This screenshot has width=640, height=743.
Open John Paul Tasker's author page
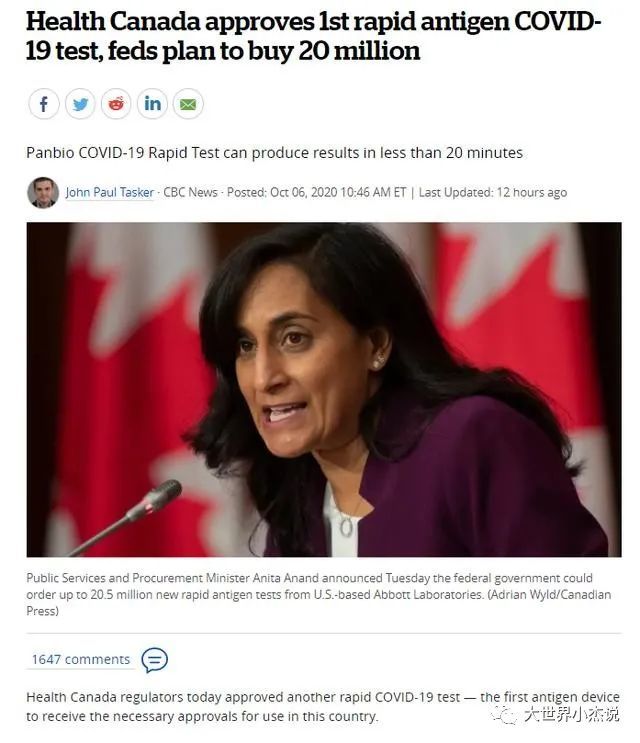[x=109, y=192]
